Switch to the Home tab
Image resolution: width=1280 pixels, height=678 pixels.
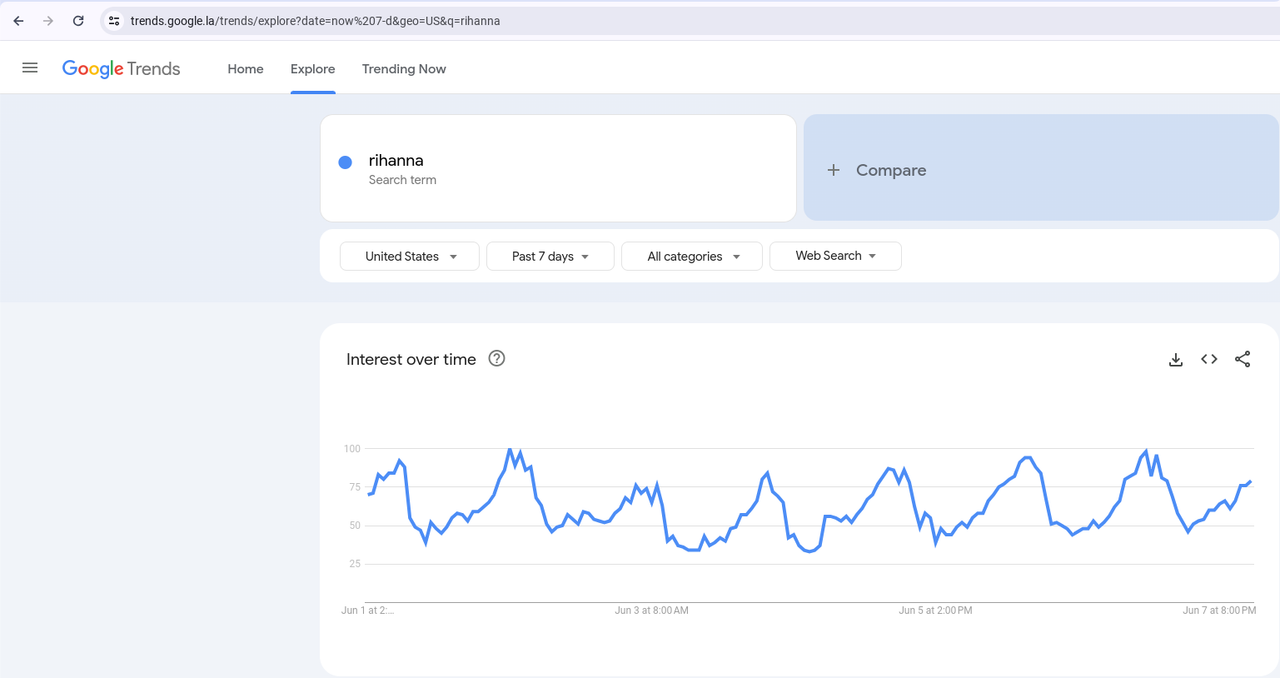[x=245, y=69]
